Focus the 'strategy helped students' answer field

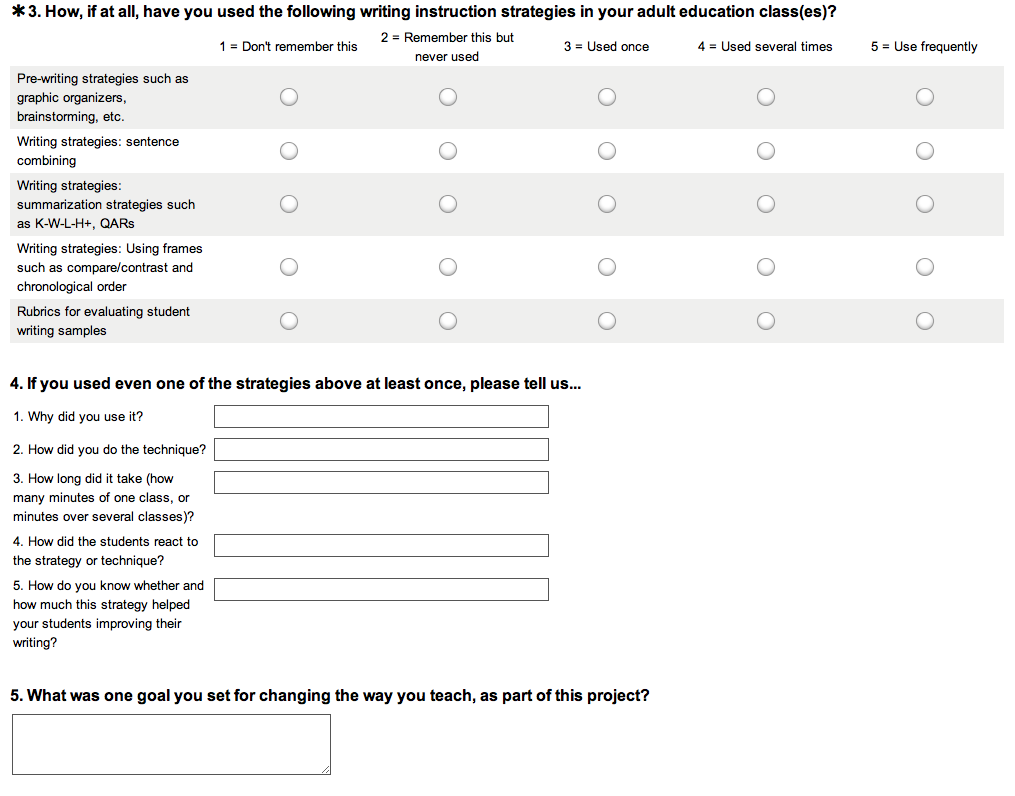point(381,589)
